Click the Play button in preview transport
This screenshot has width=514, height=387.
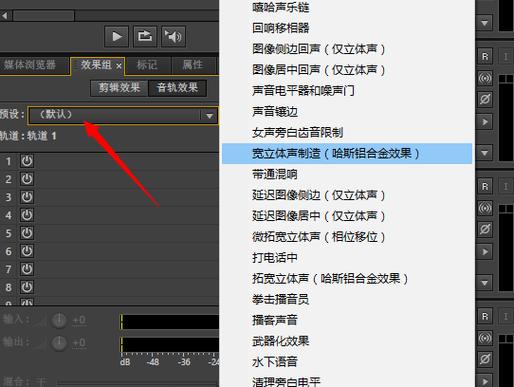116,36
